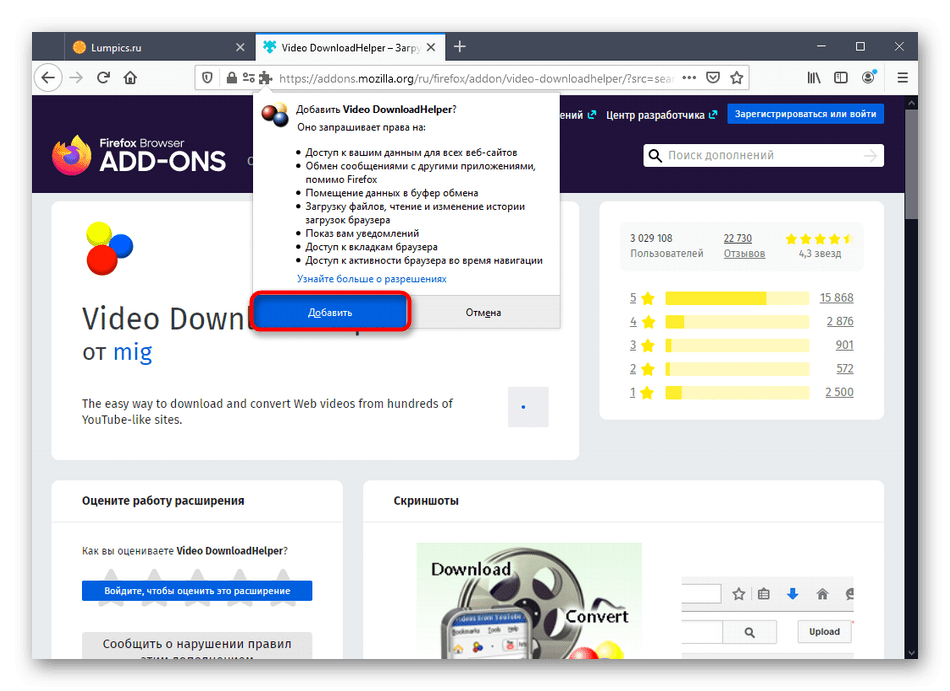Filter reviews by 1 star
This screenshot has width=950, height=691.
pos(642,392)
